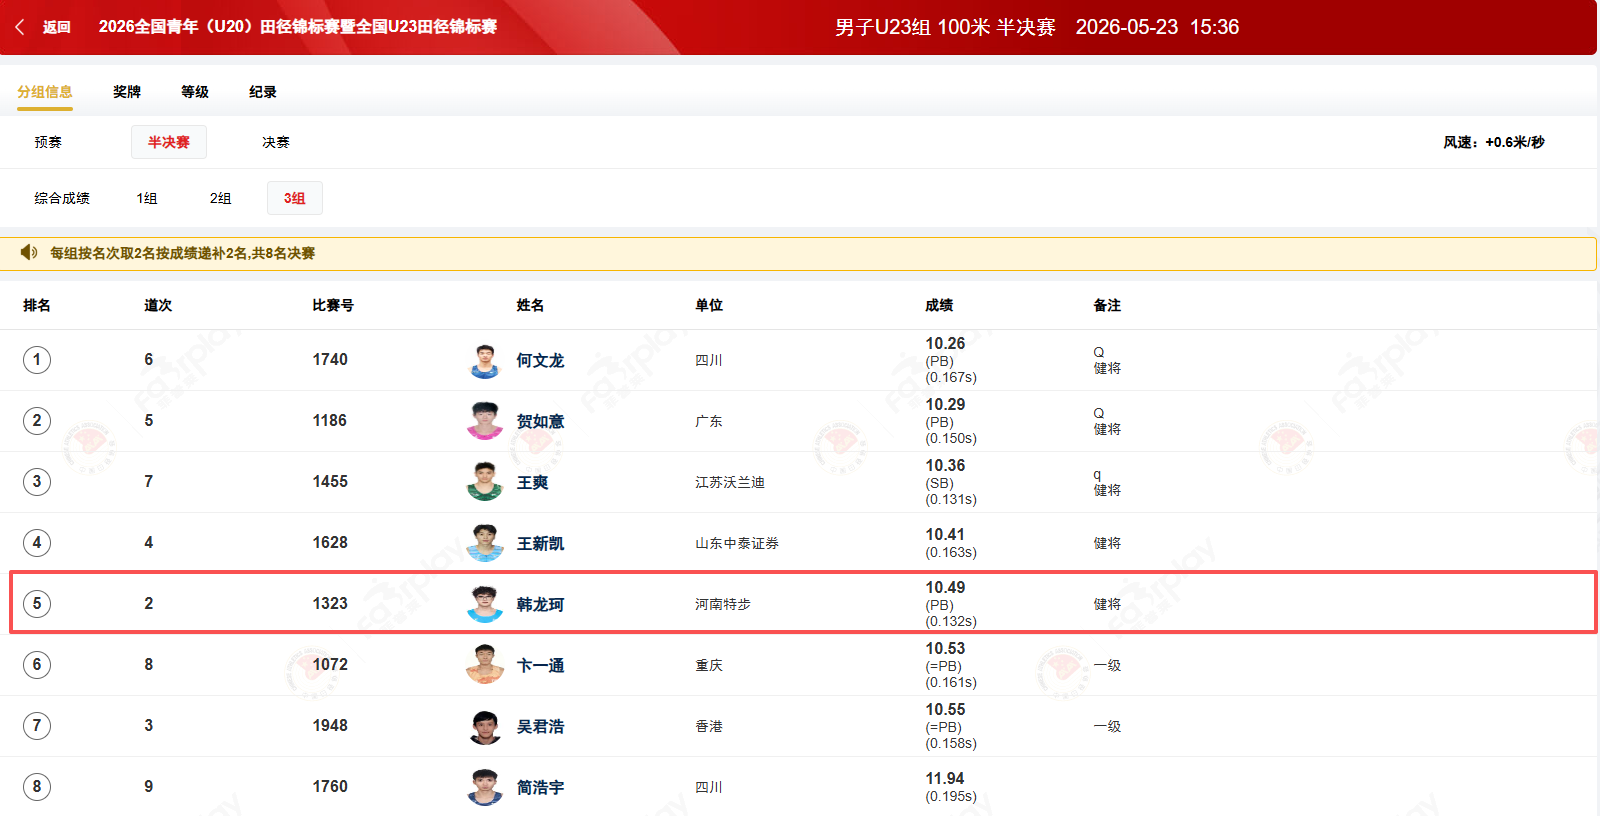Screen dimensions: 1600x816
Task: Open the 纪录 tab
Action: point(263,92)
